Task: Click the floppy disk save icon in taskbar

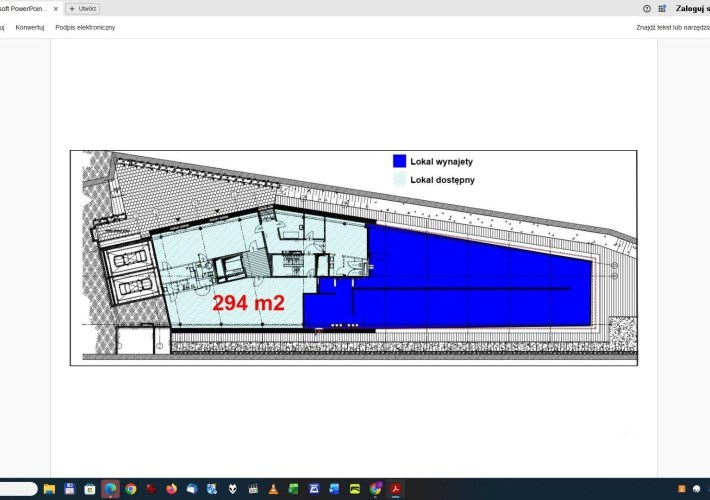Action: (x=70, y=489)
